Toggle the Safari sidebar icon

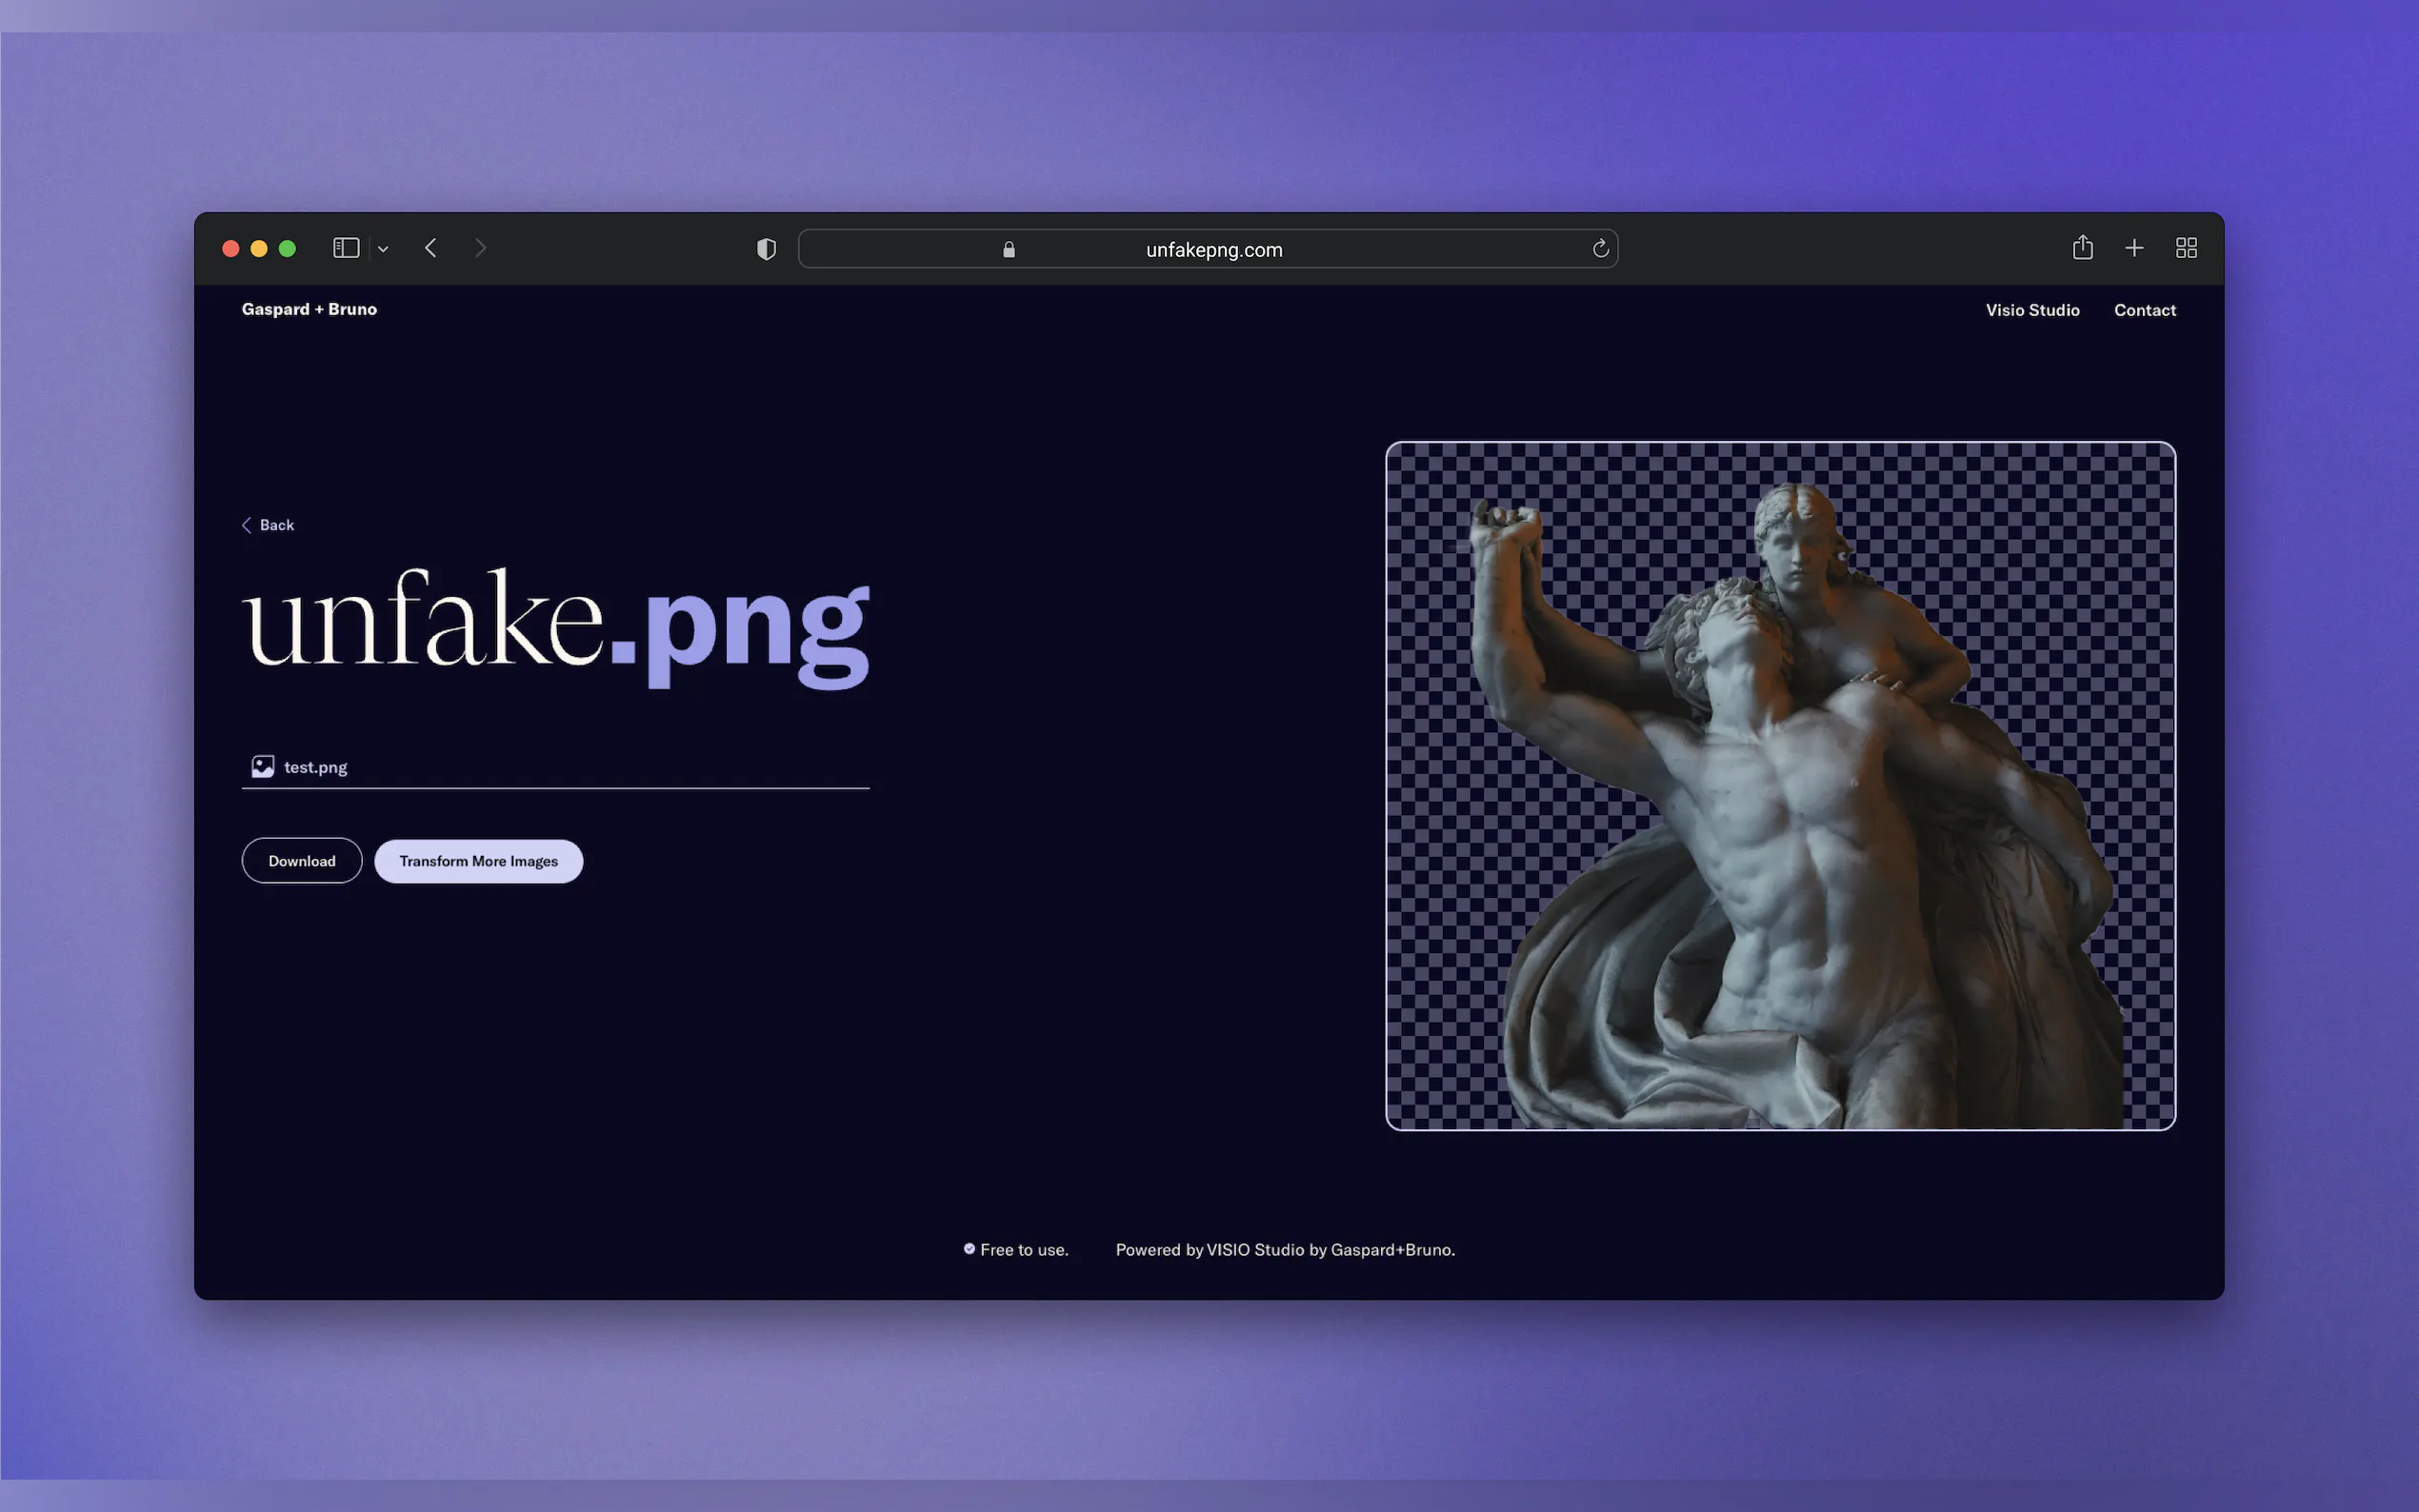pos(346,248)
